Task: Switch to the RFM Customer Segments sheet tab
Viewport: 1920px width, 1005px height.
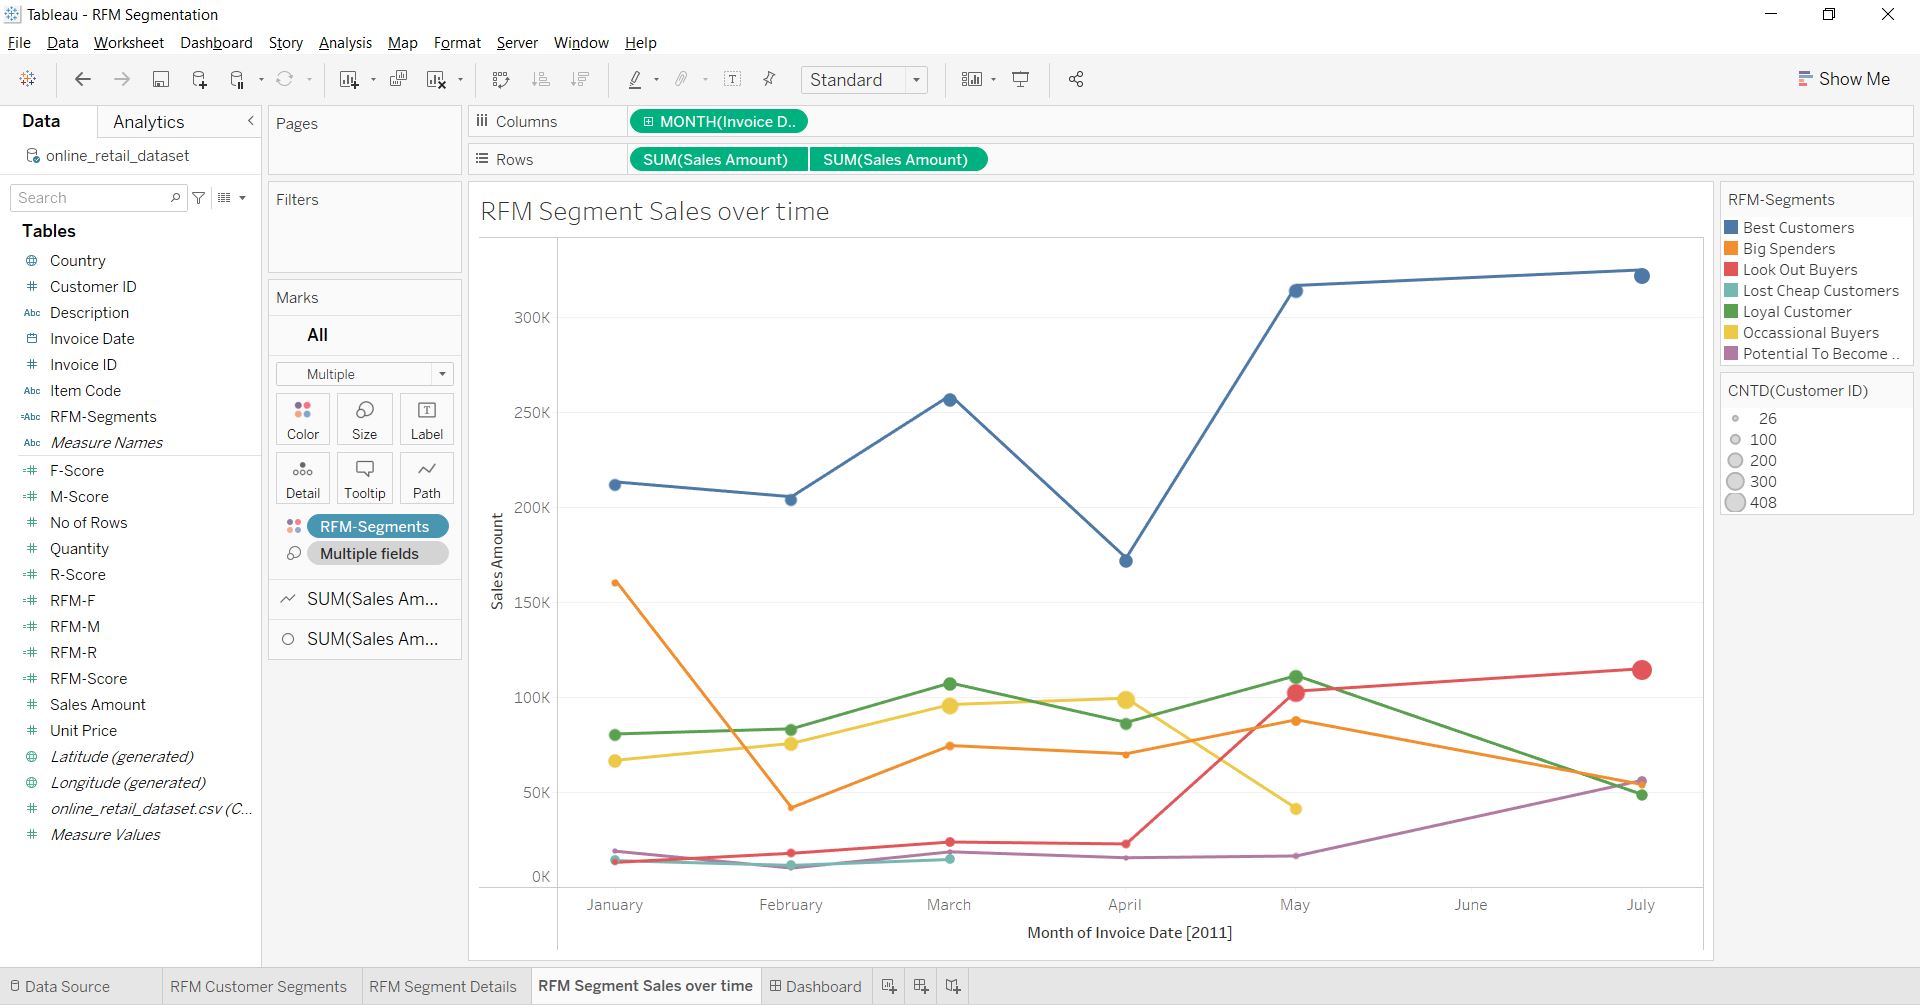Action: 259,986
